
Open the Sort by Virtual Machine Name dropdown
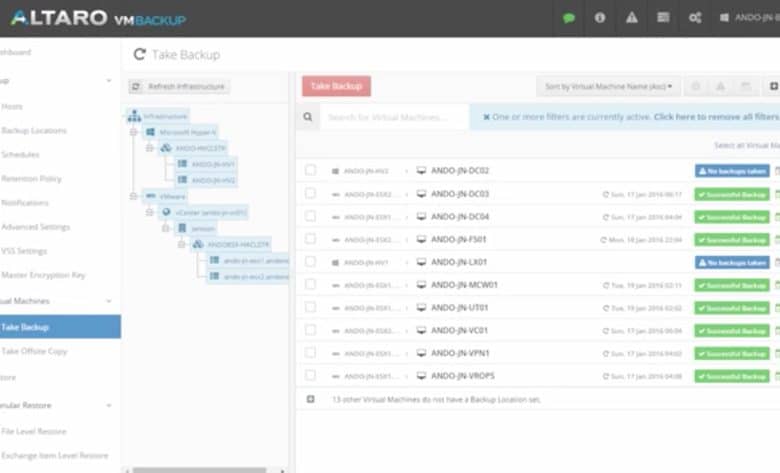[608, 87]
